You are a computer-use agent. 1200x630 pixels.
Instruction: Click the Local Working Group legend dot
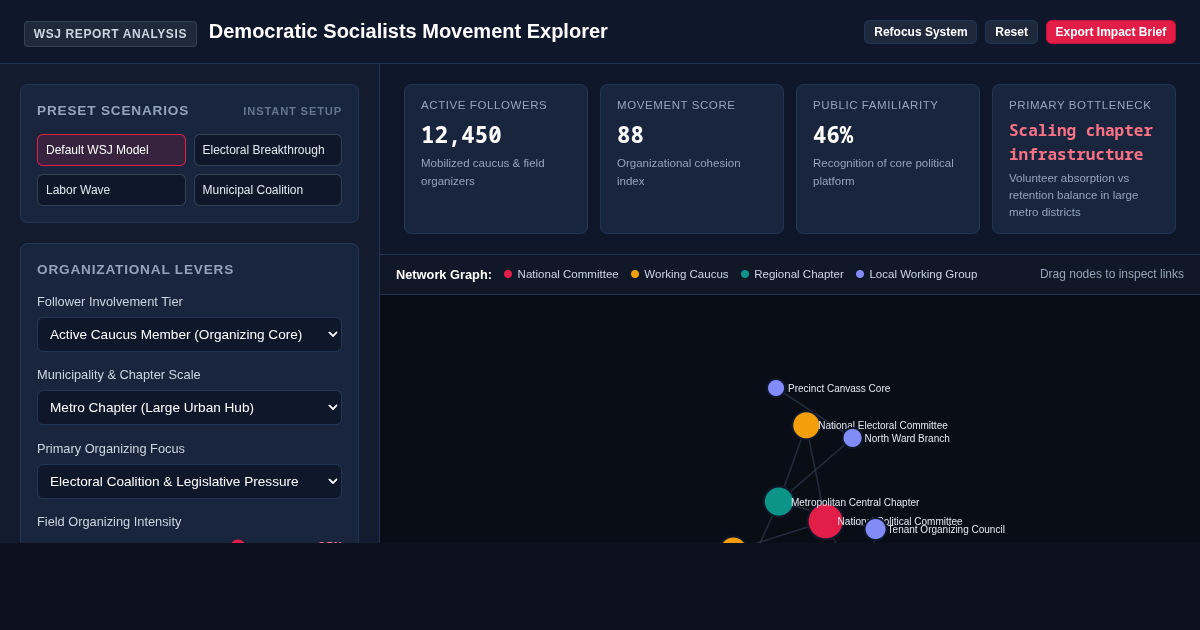860,274
